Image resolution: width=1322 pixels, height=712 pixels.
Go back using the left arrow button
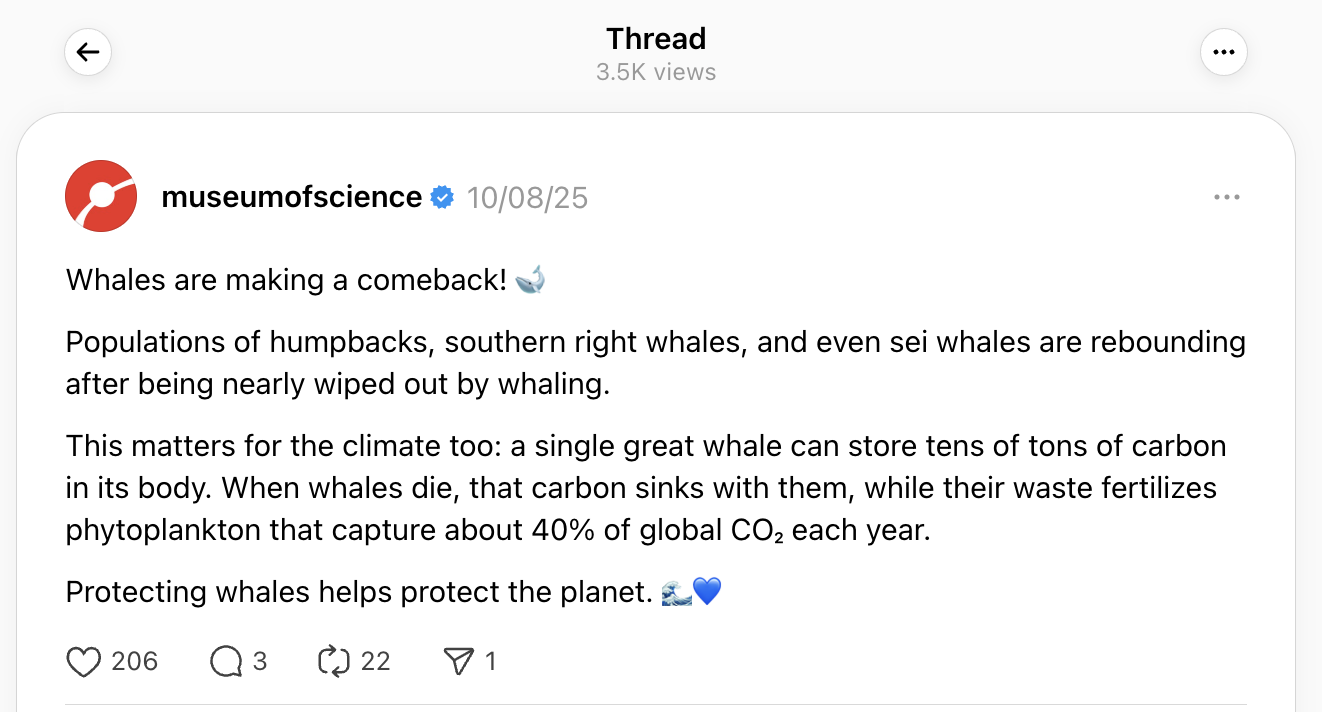point(88,52)
